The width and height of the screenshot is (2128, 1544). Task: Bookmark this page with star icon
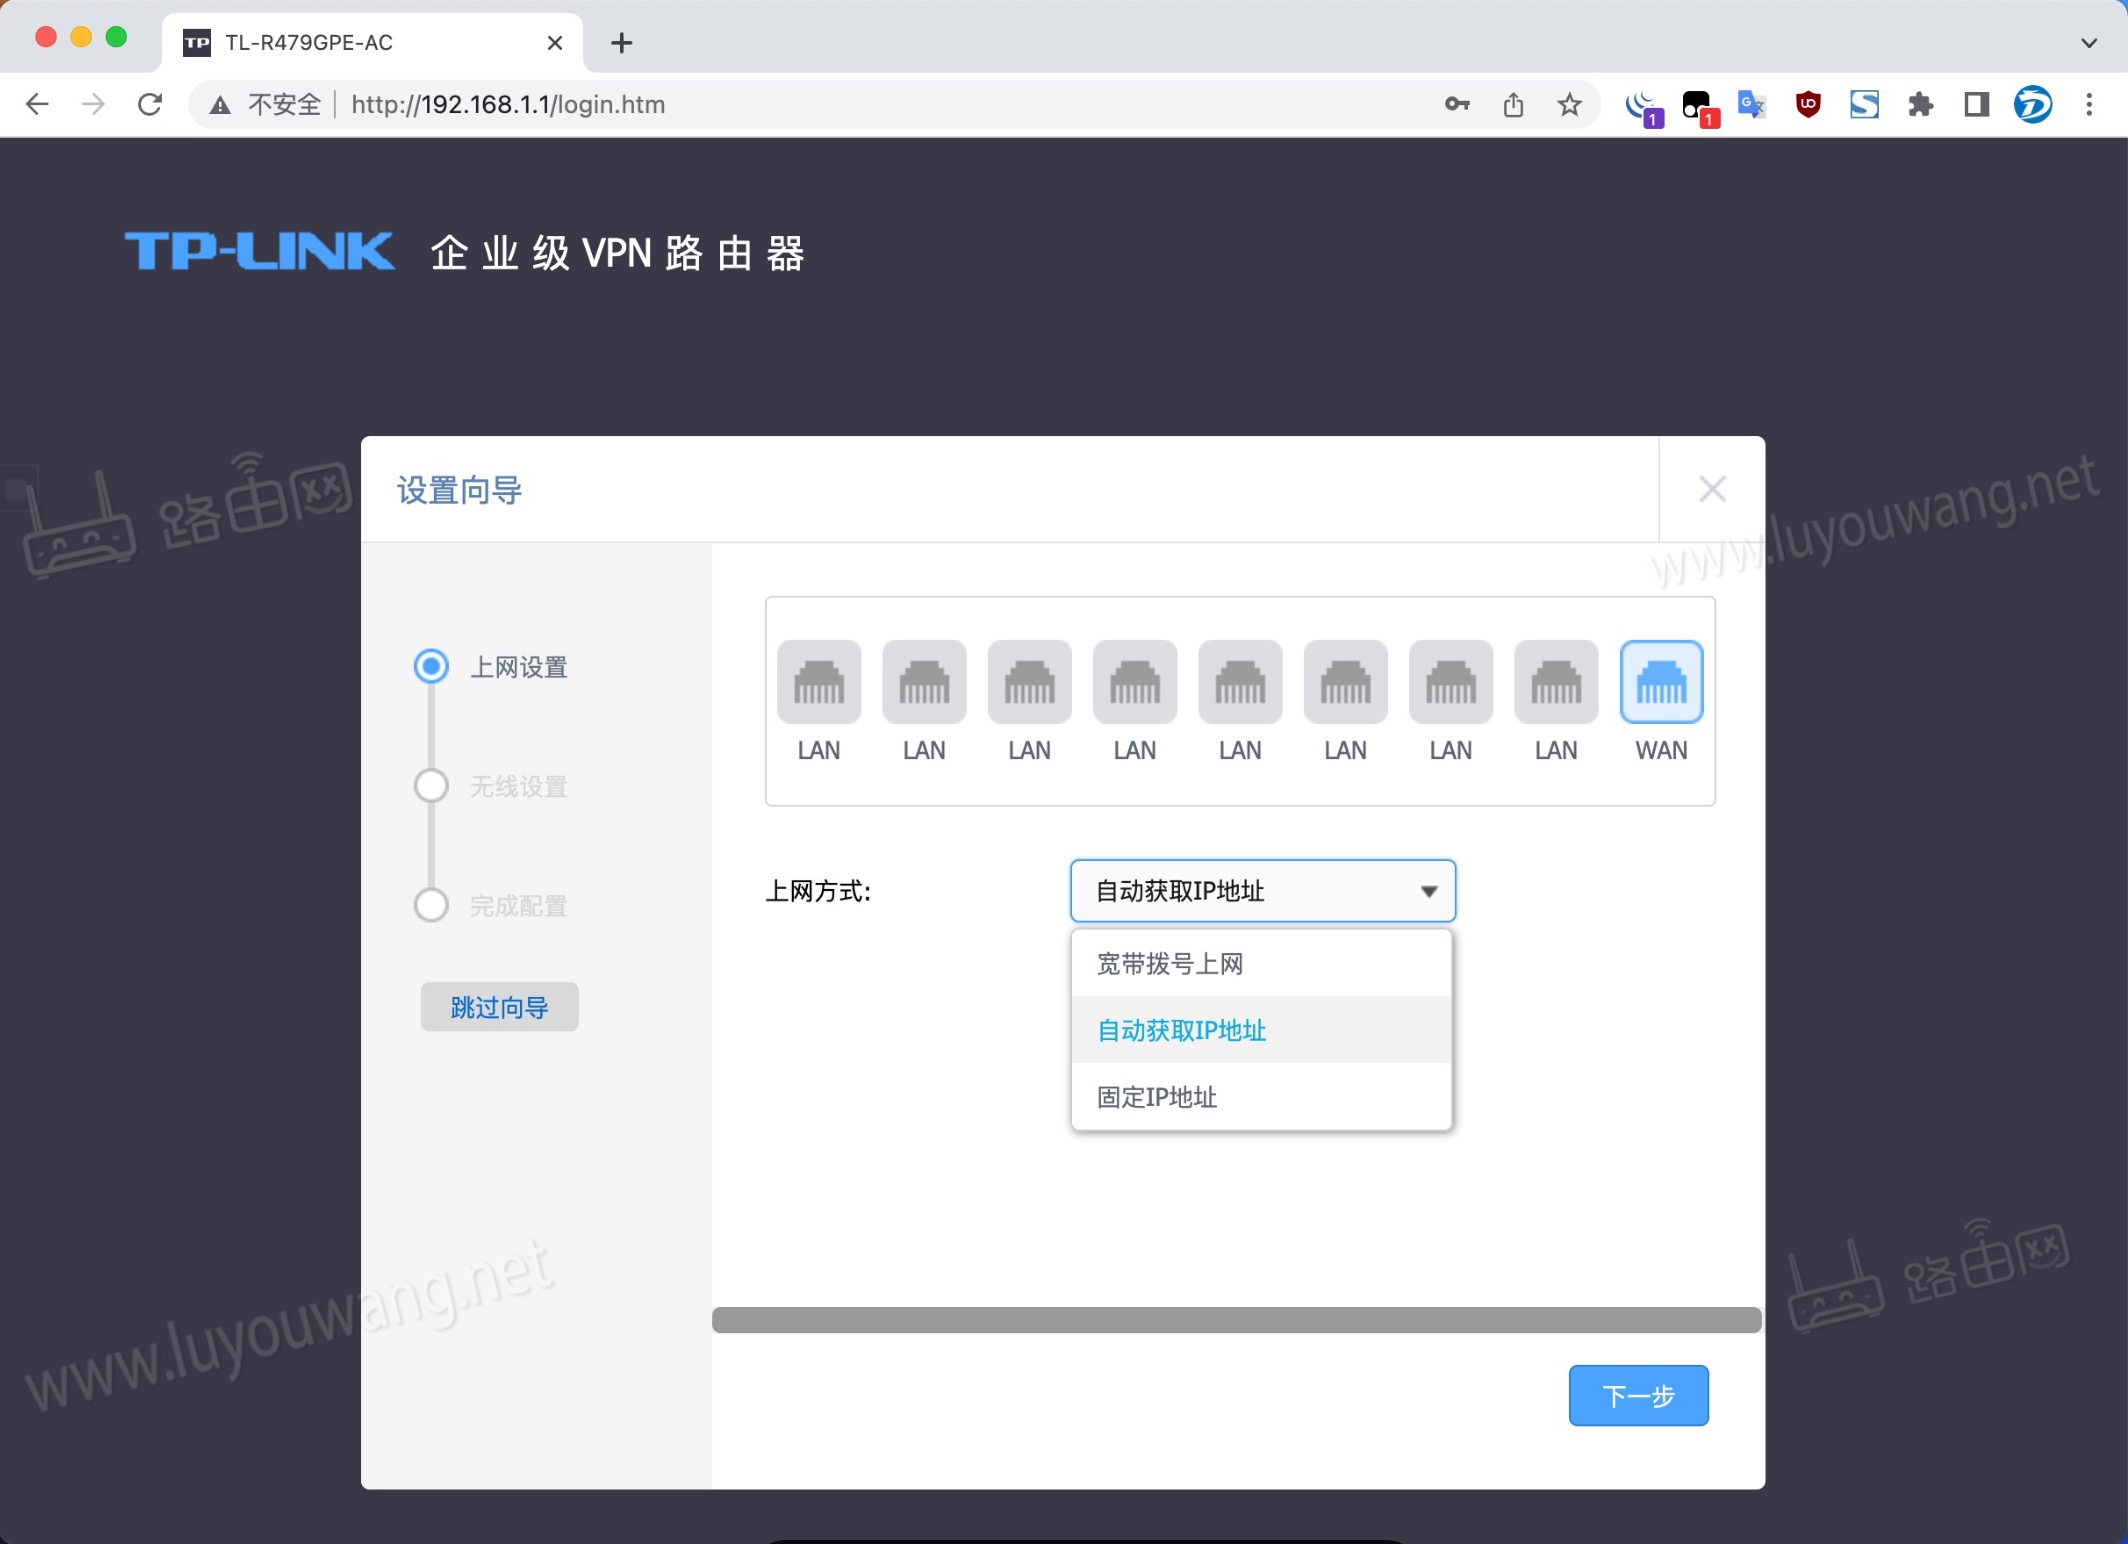[x=1569, y=104]
